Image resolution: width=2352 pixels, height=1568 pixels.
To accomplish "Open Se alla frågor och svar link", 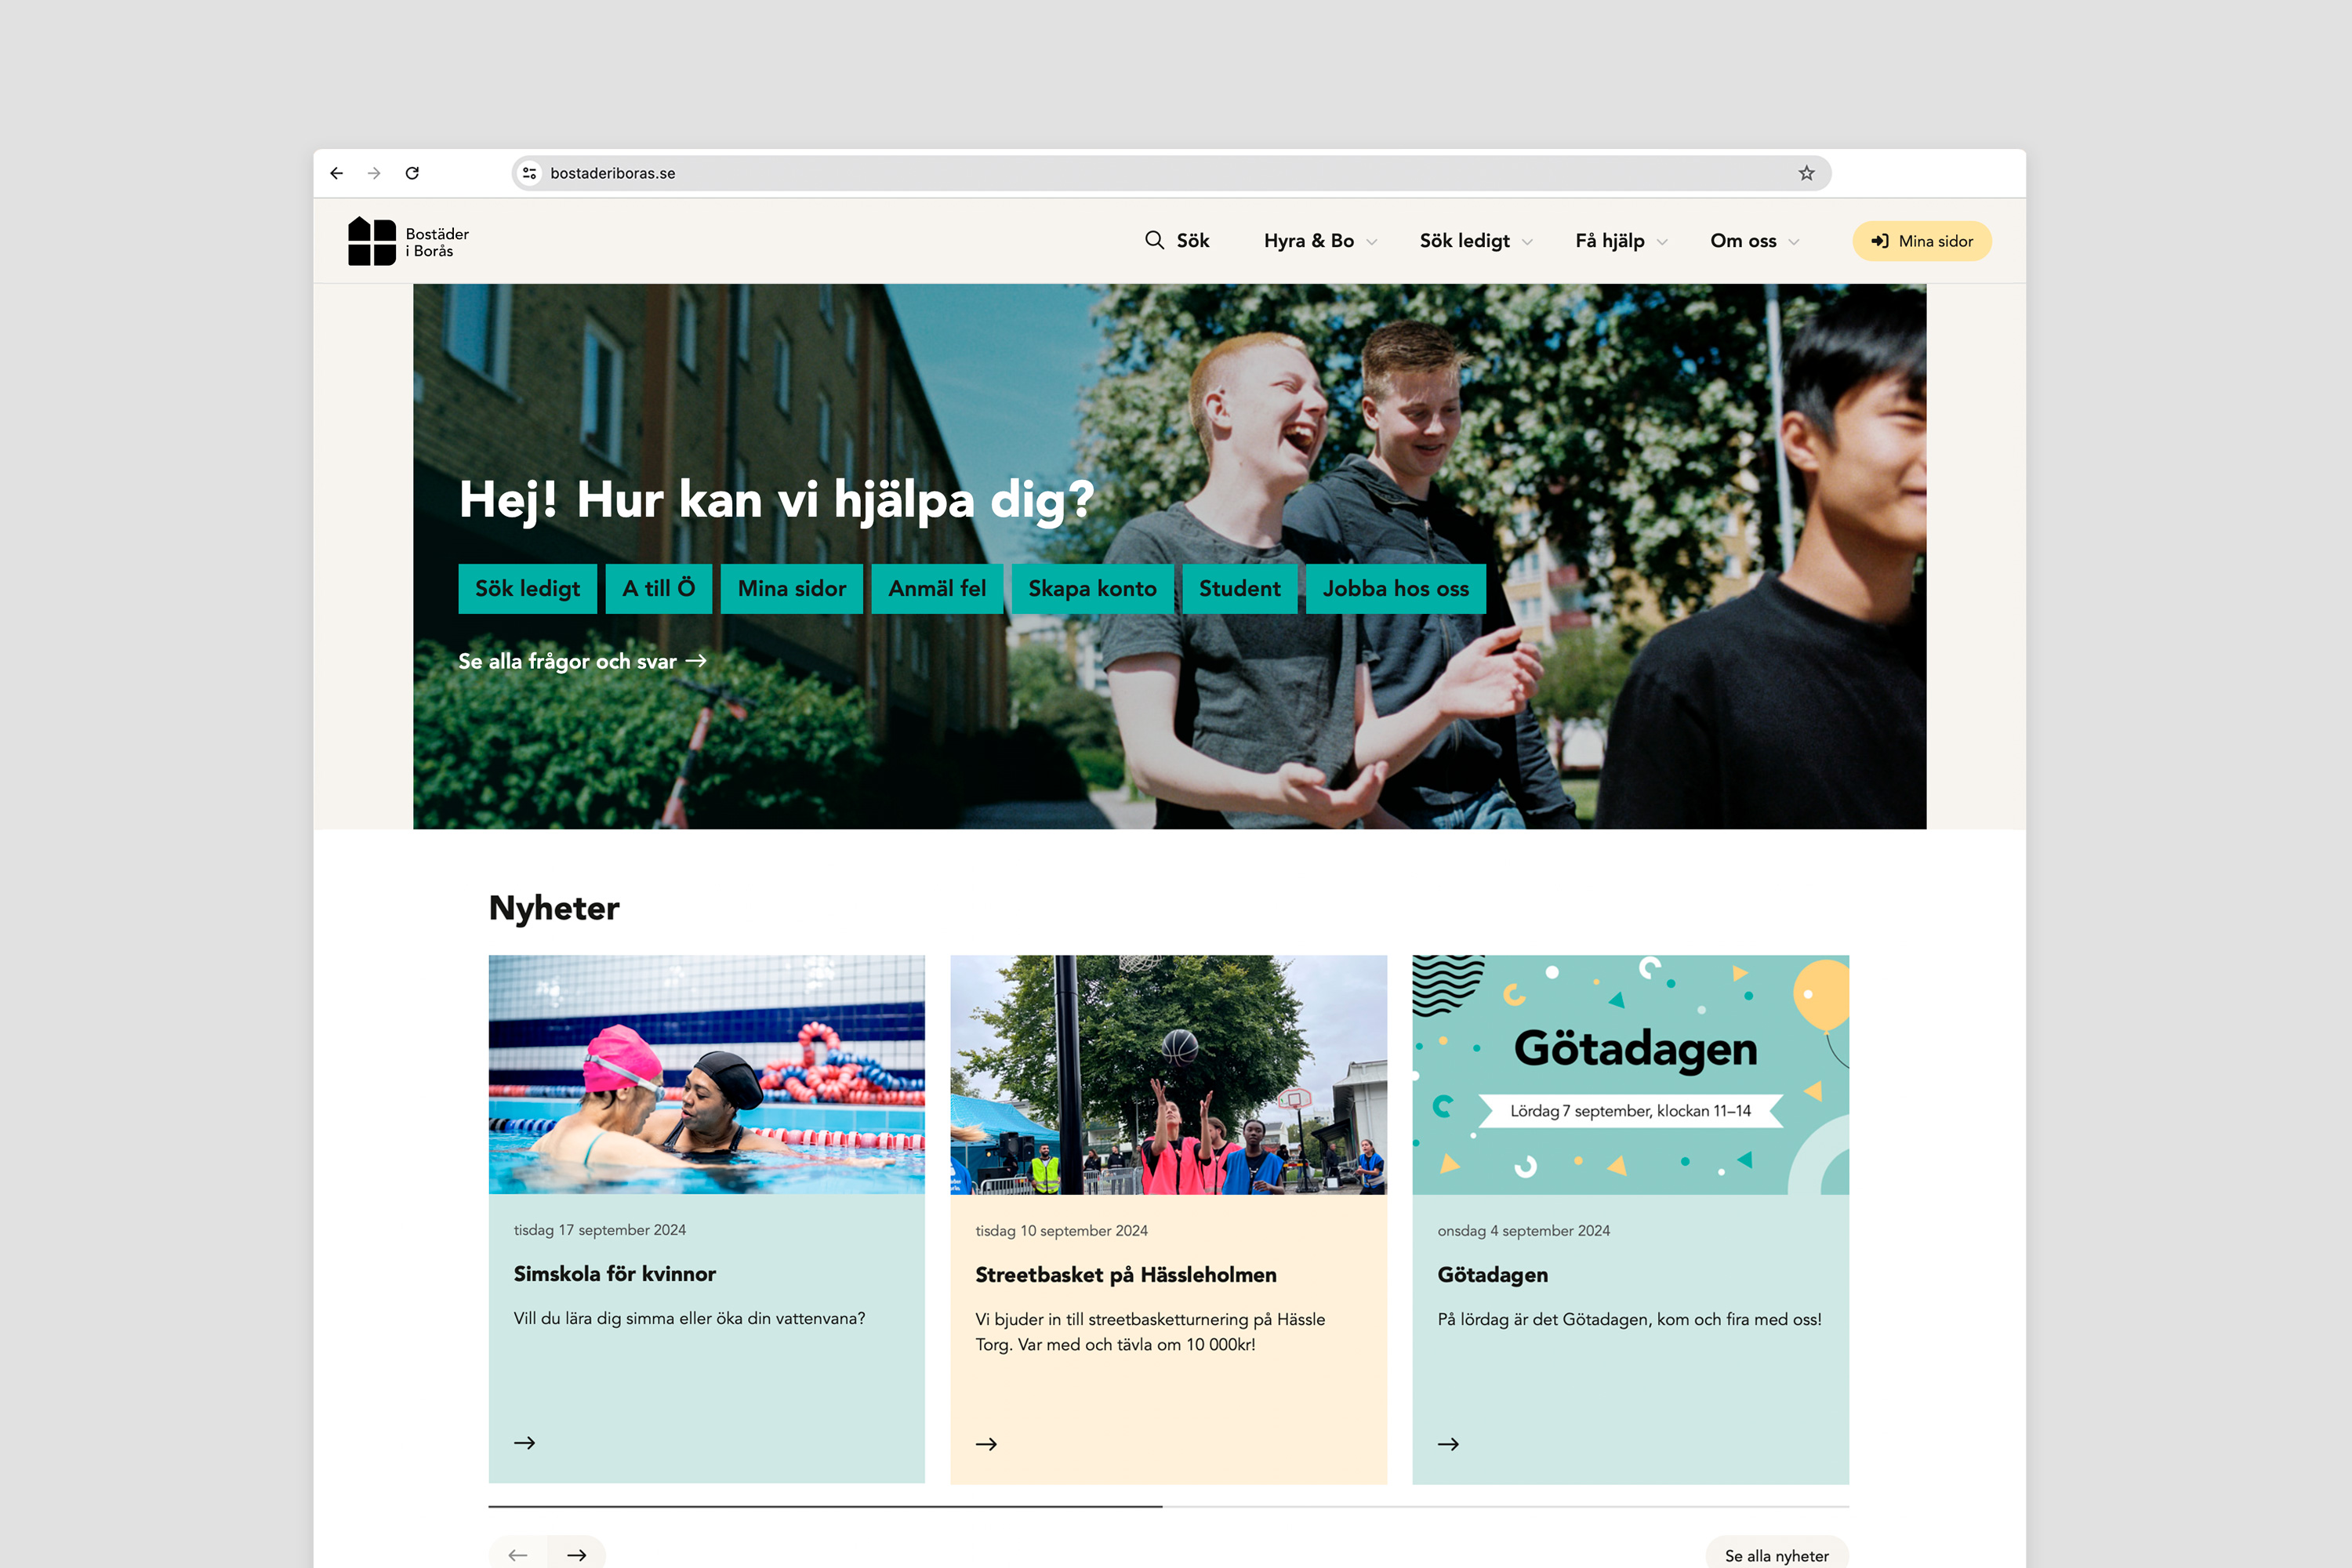I will pyautogui.click(x=583, y=661).
